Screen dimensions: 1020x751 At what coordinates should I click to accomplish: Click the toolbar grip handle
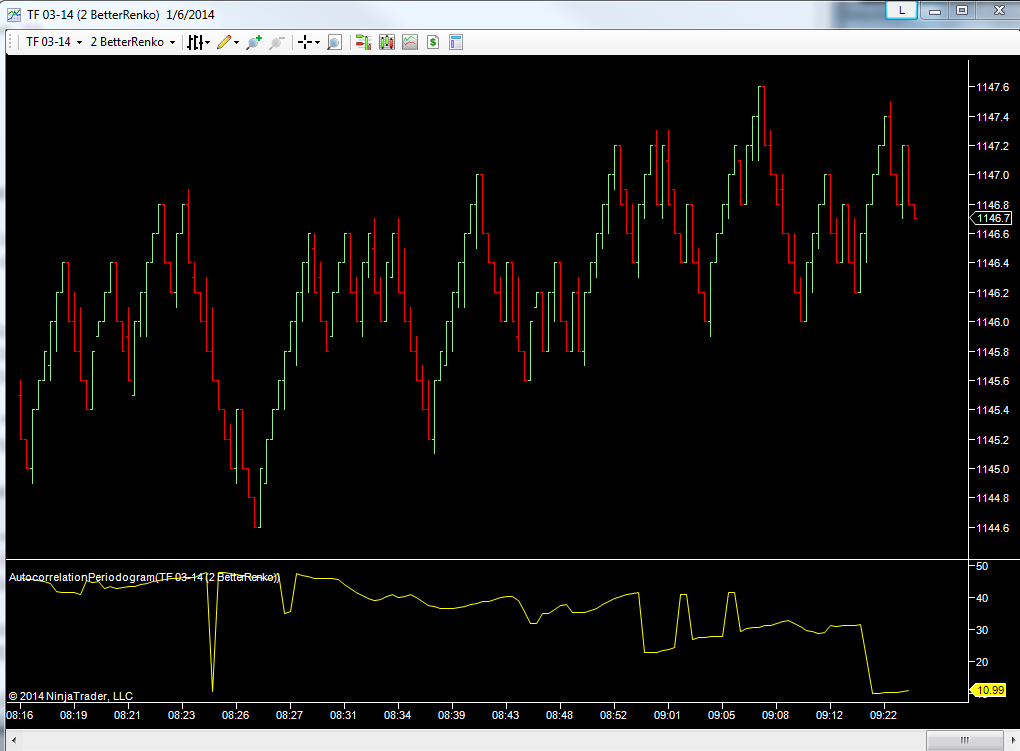click(11, 42)
